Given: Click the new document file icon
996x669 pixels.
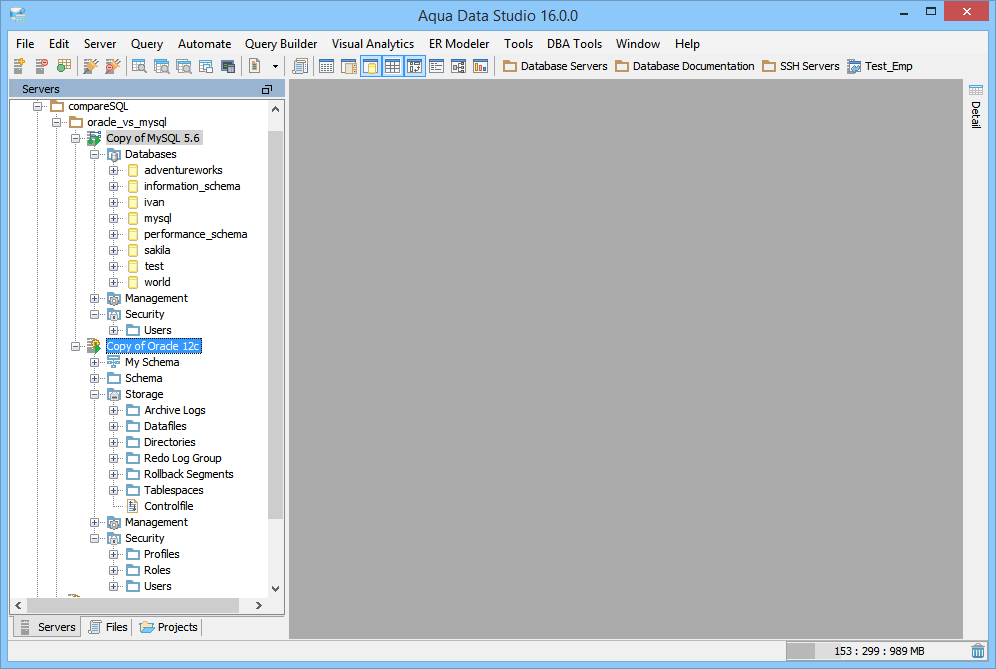Looking at the screenshot, I should [254, 65].
